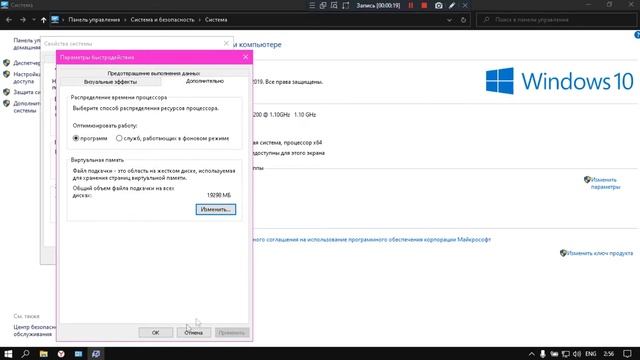This screenshot has height=360, width=640.
Task: Show hidden system tray icons
Action: 531,354
